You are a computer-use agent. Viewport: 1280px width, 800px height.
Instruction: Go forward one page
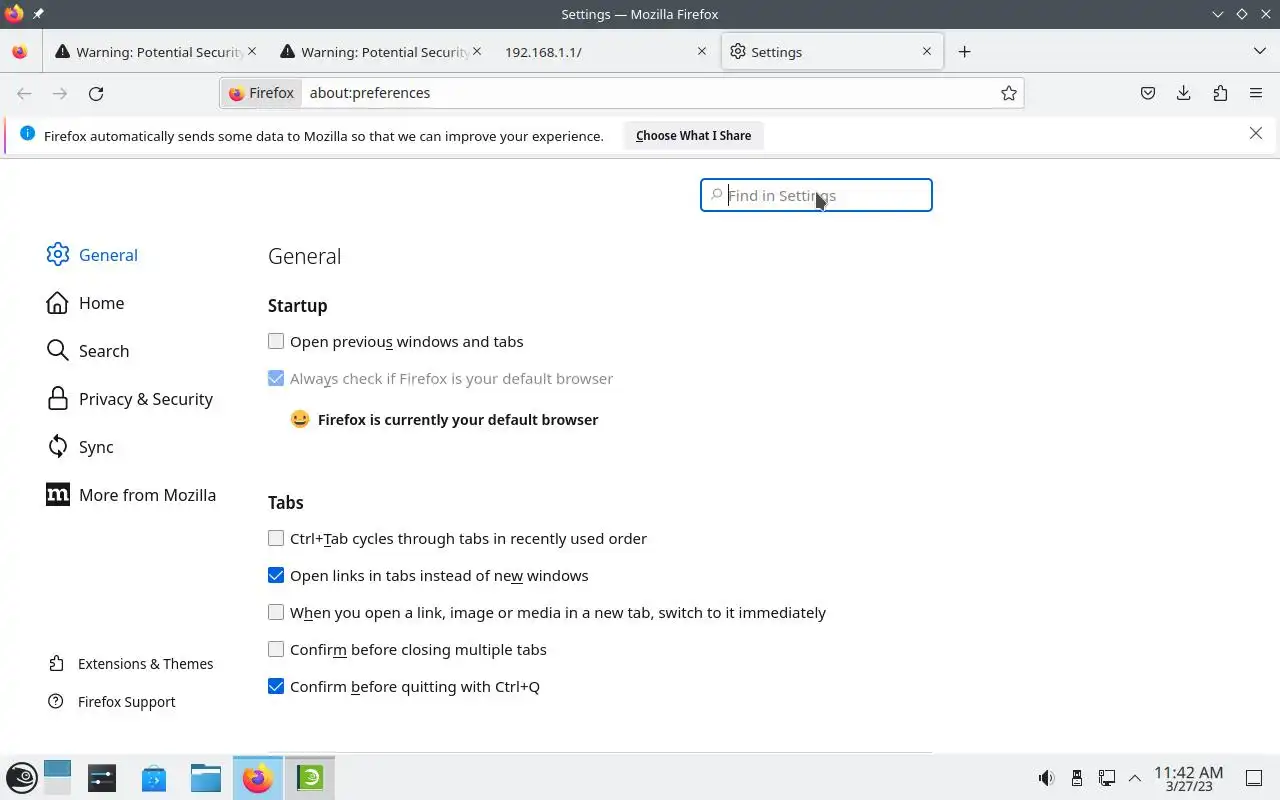pos(60,93)
